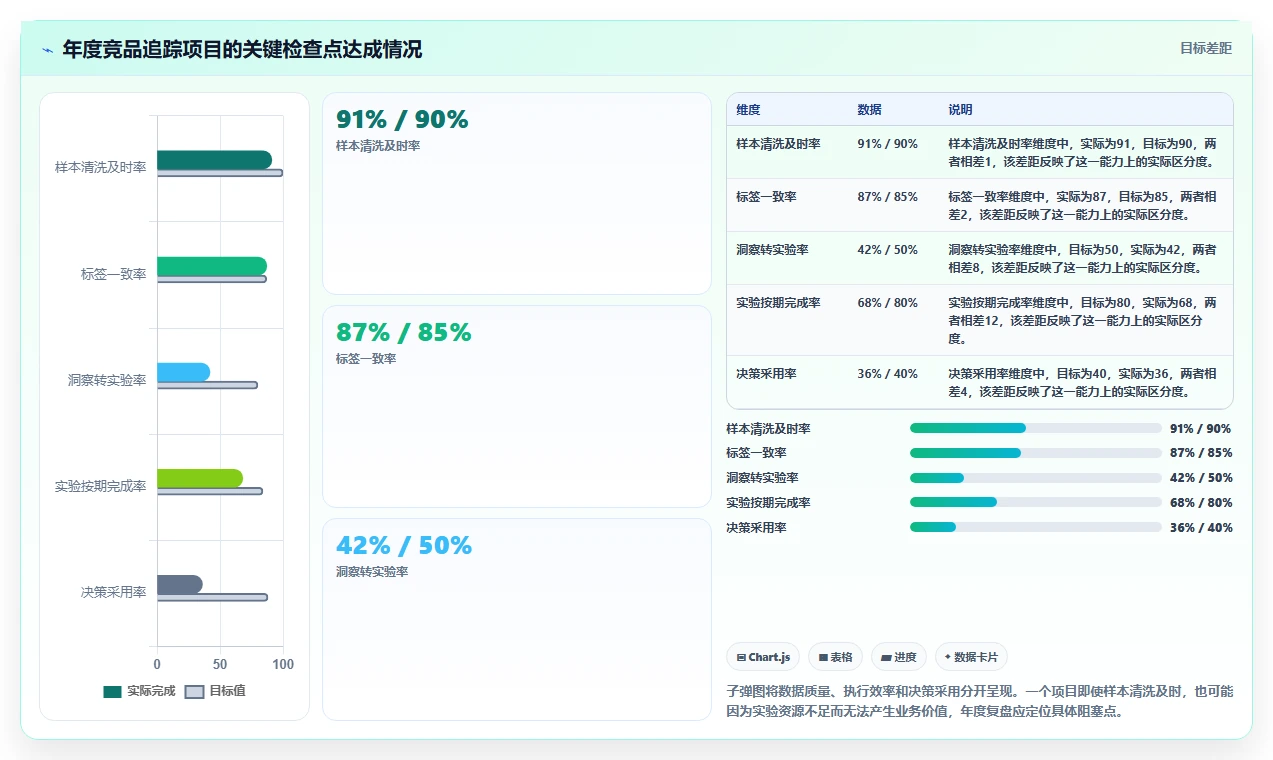Click the icon in the 进度 tag
The width and height of the screenshot is (1273, 760).
[x=886, y=657]
